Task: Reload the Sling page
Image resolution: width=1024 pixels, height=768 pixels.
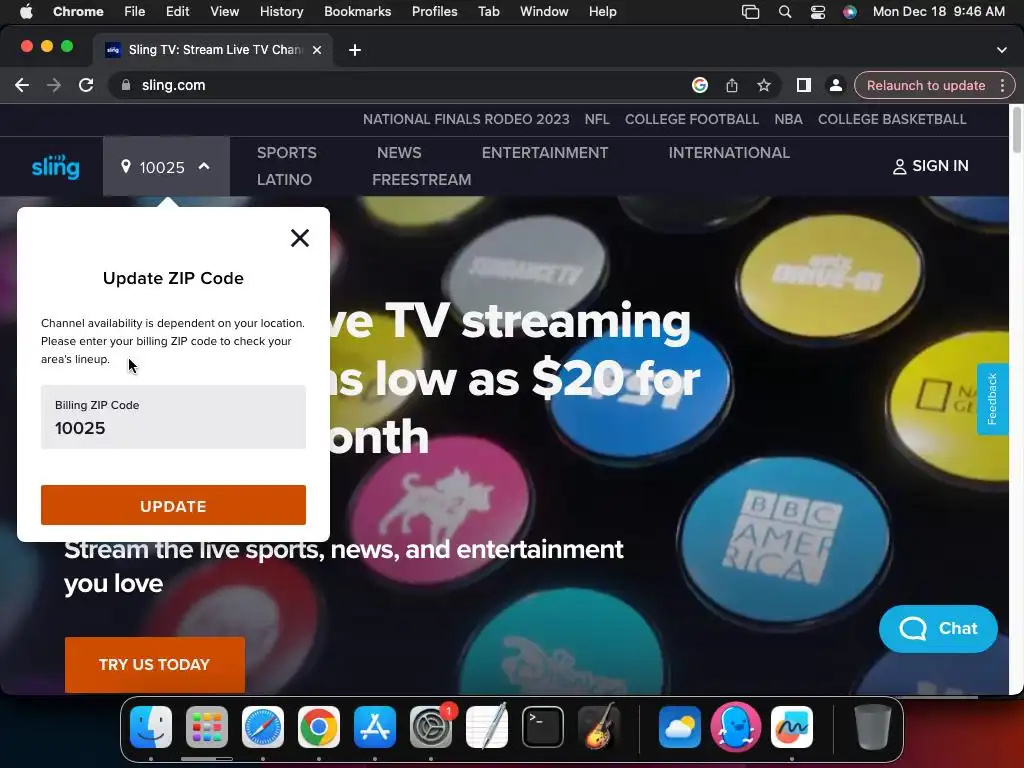Action: (x=86, y=86)
